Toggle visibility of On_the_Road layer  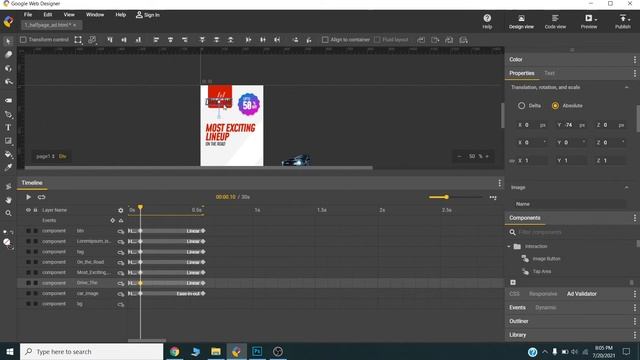coord(28,262)
